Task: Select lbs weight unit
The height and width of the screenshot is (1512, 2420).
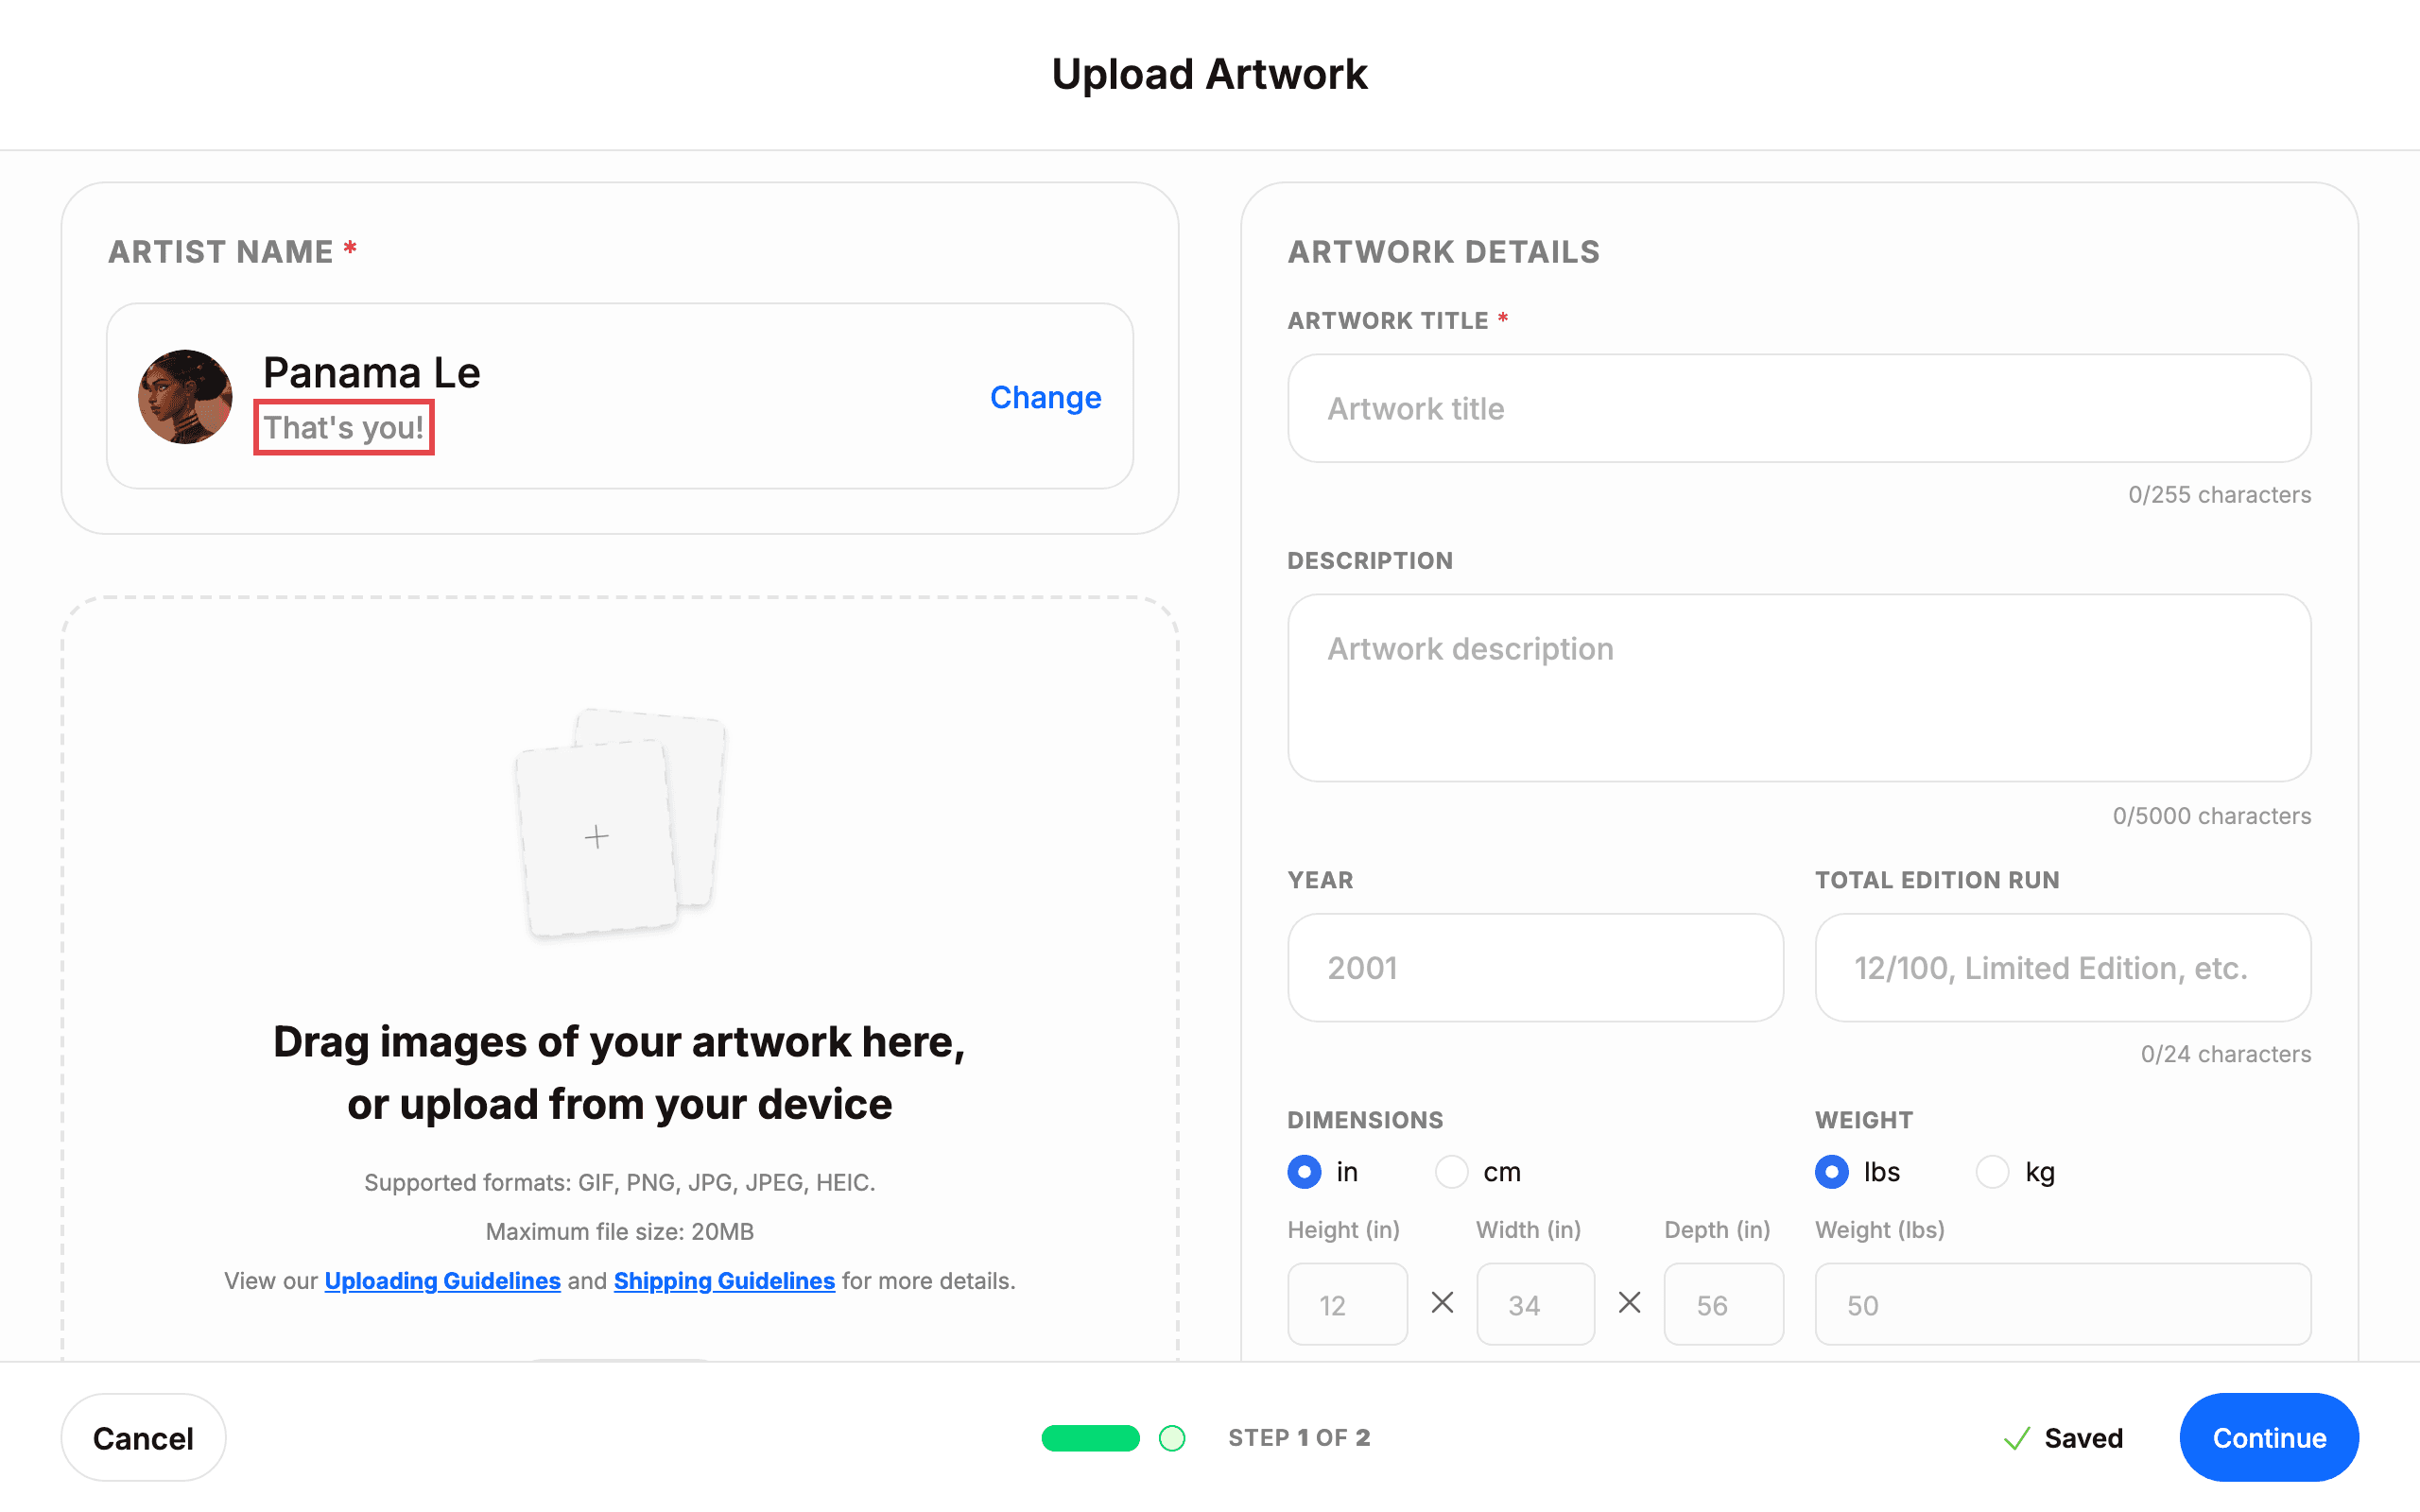Action: click(1832, 1172)
